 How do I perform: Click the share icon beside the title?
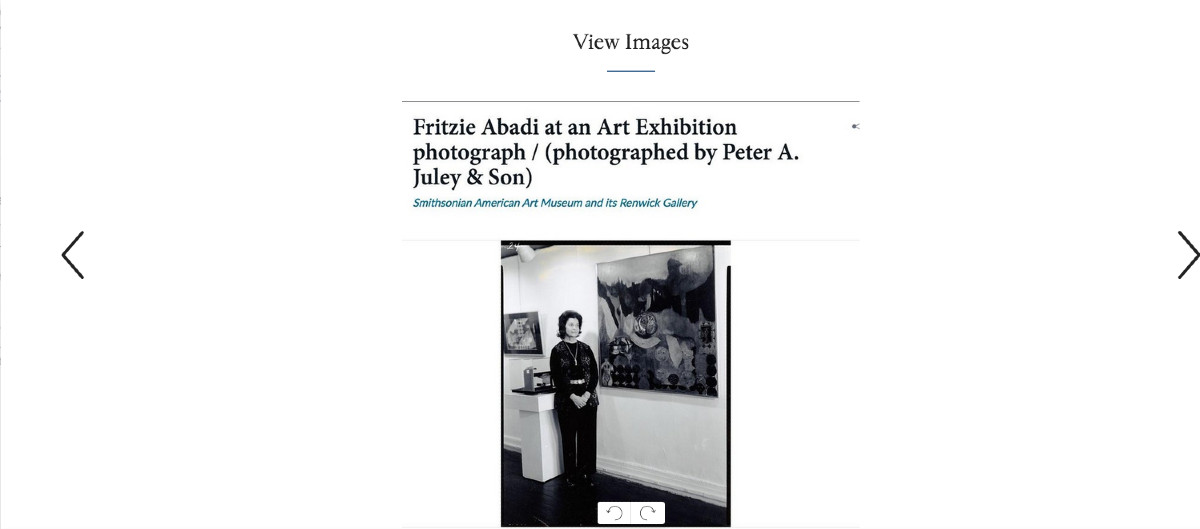pyautogui.click(x=855, y=127)
